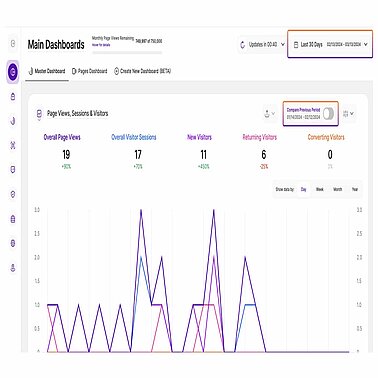Click the Overall Page Views value 19
This screenshot has height=378, width=378.
[x=66, y=154]
